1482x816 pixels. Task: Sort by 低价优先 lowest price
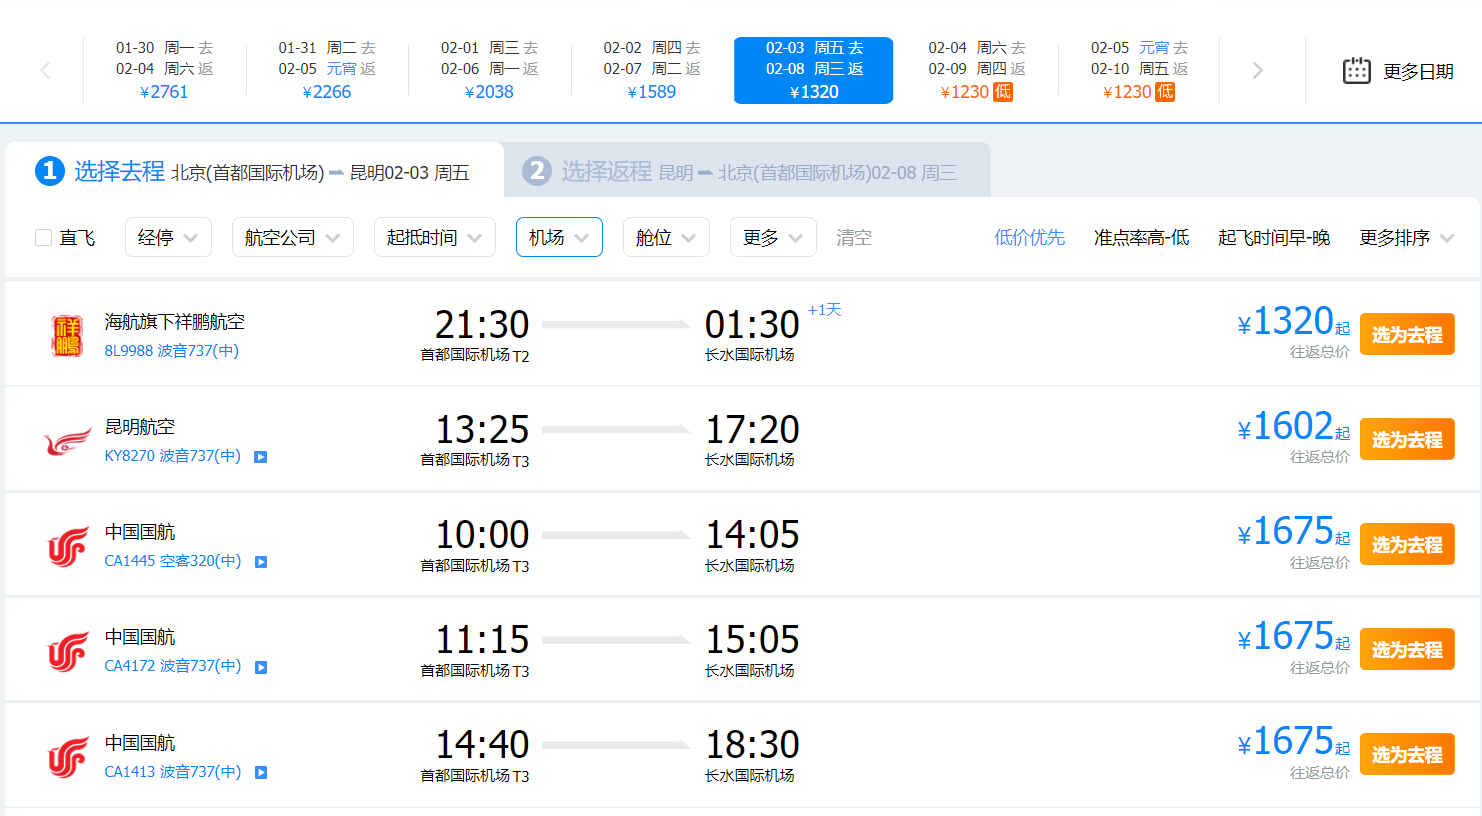coord(1029,238)
